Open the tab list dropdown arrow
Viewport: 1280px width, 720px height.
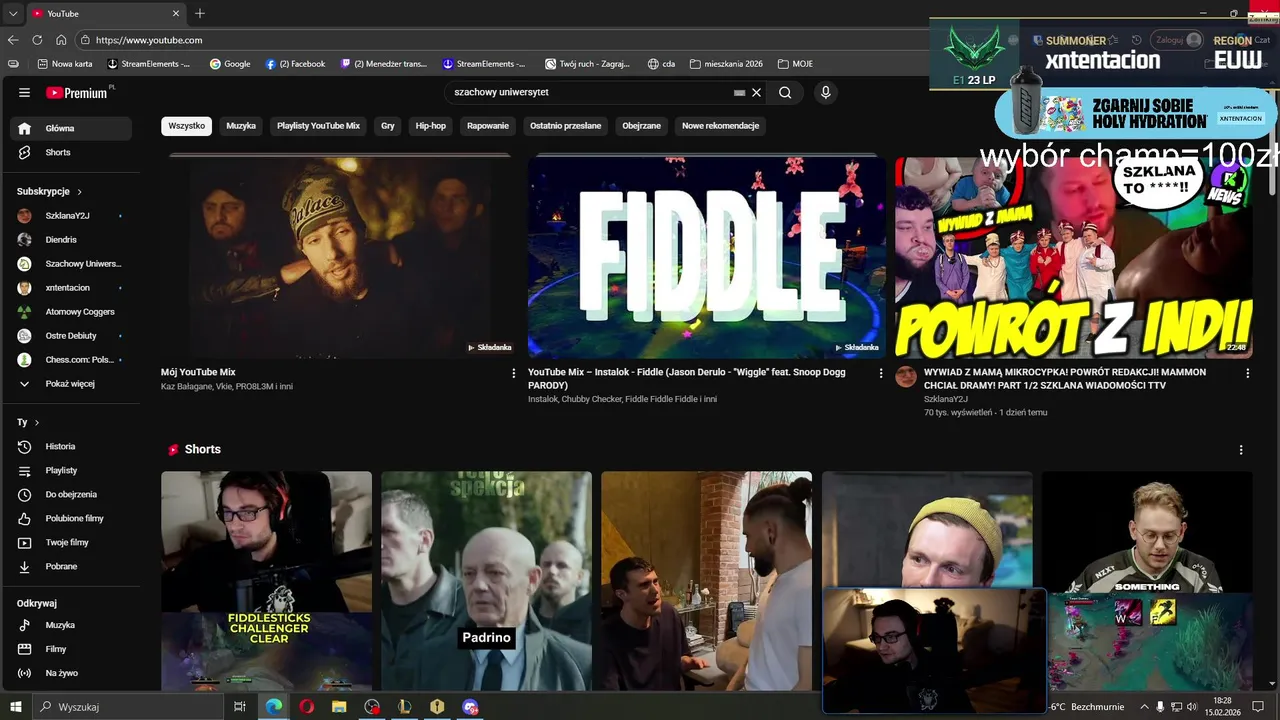tap(12, 13)
